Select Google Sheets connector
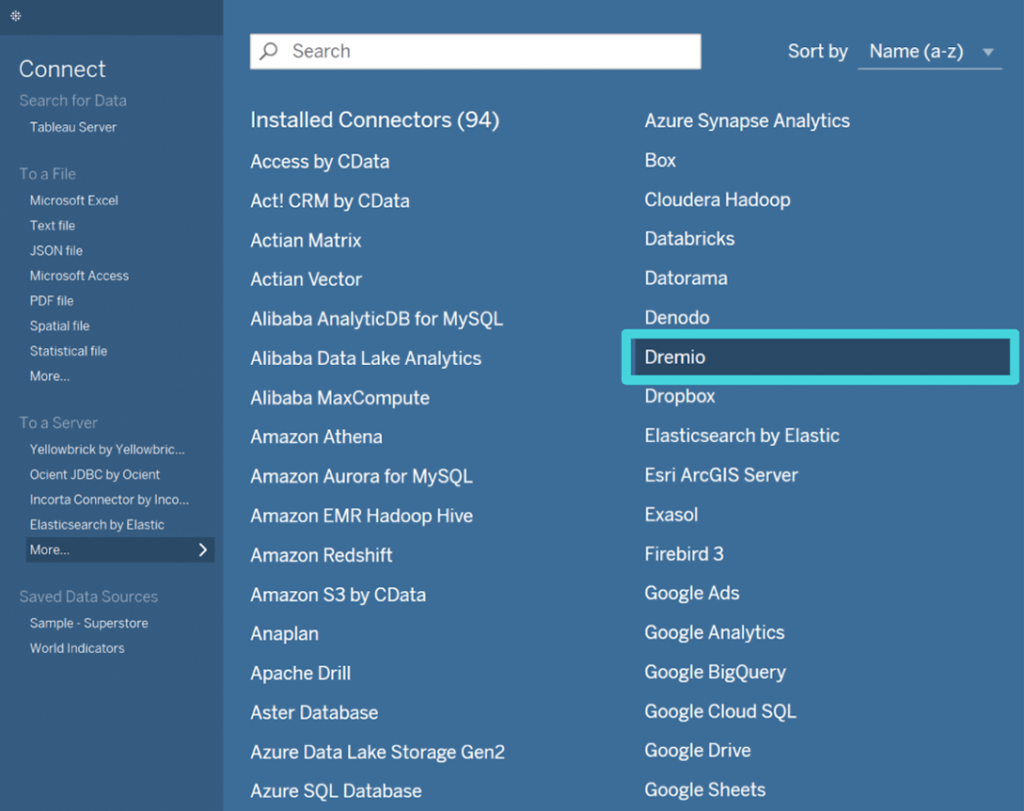Viewport: 1024px width, 811px height. click(705, 790)
